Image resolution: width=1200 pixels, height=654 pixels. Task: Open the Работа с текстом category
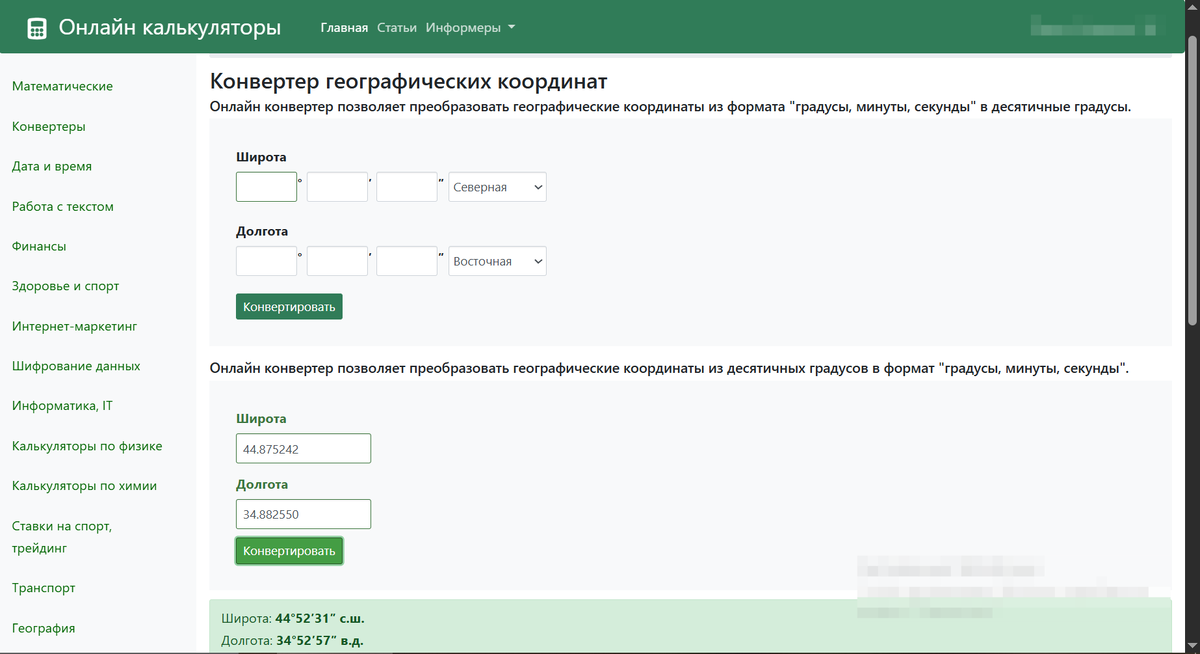(63, 206)
